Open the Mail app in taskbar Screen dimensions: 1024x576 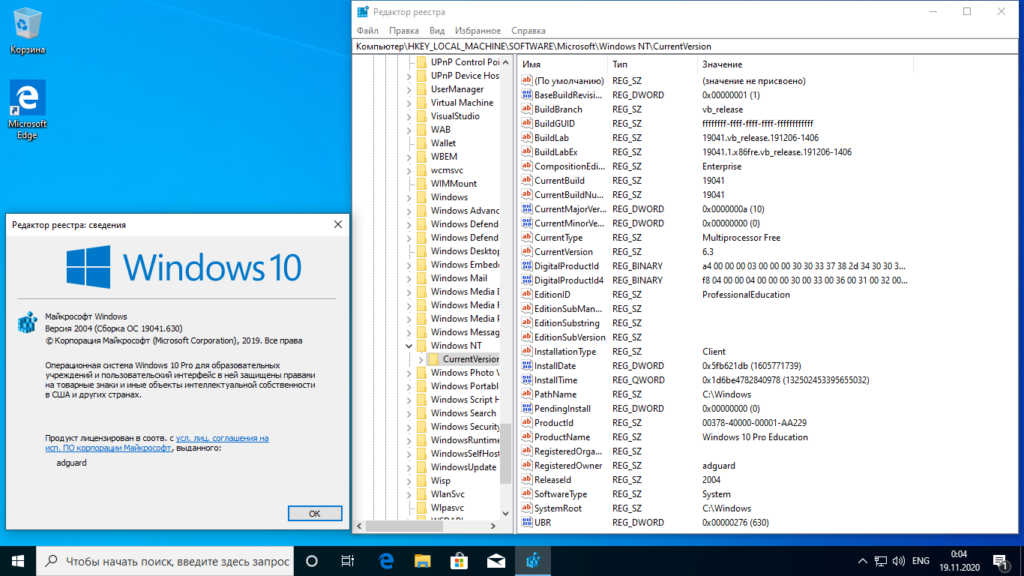tap(496, 561)
